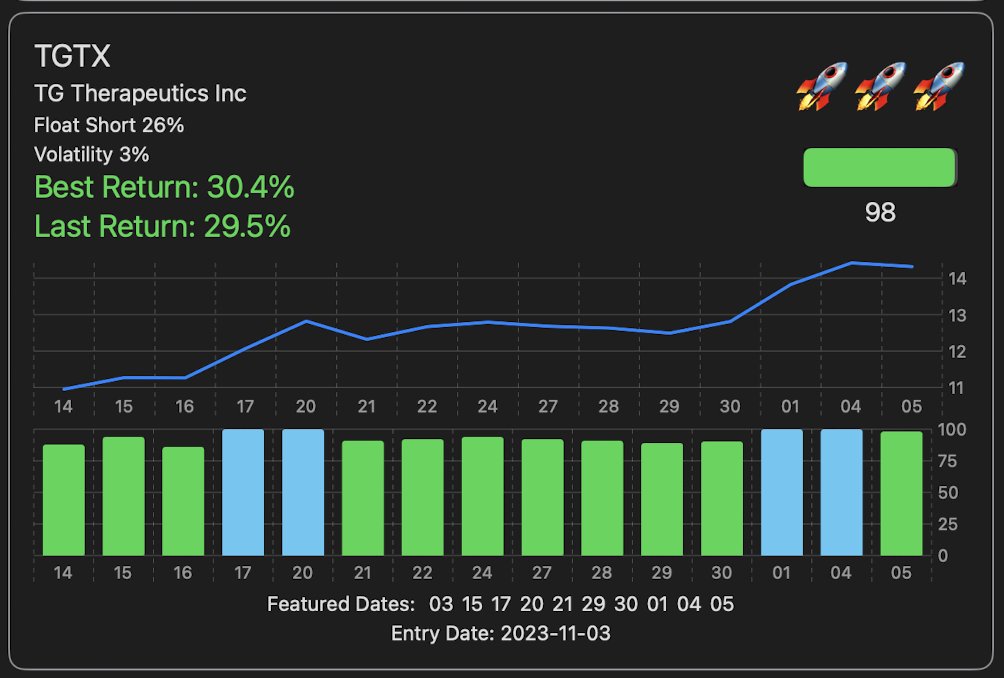Click the score axis label 25
The image size is (1004, 678).
948,524
